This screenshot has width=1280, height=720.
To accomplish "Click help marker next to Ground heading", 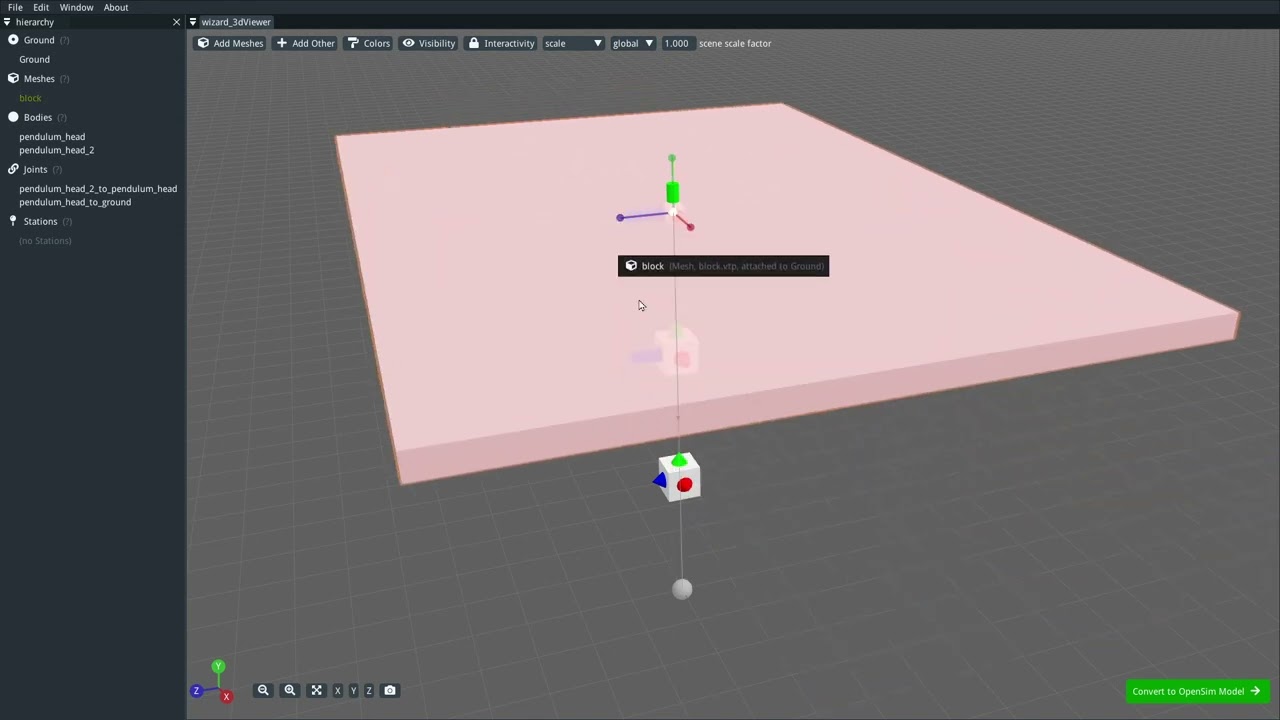I will pyautogui.click(x=64, y=40).
